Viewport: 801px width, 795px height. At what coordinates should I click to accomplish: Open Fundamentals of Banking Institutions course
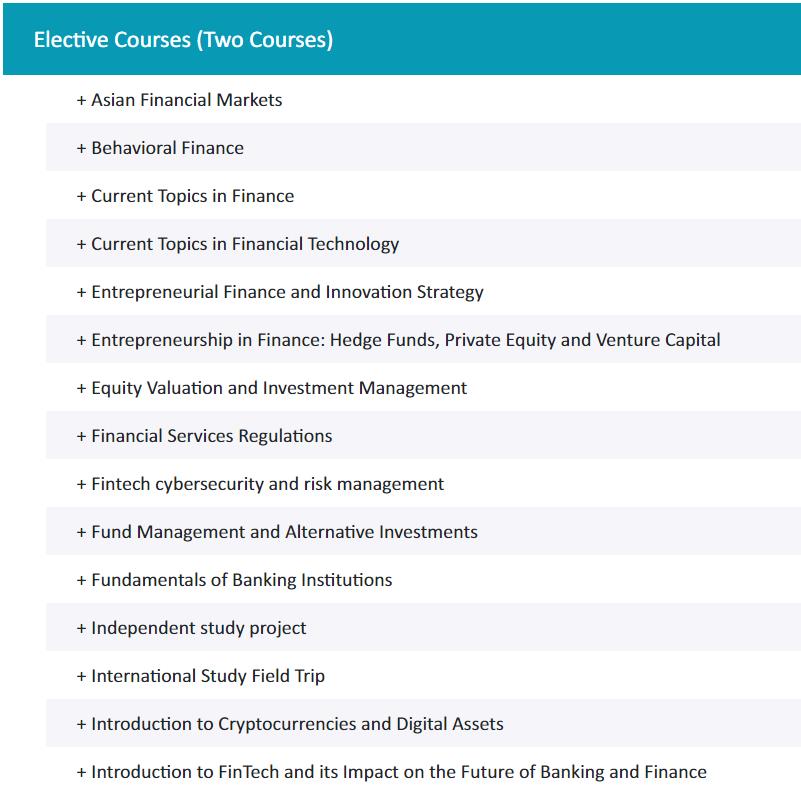[241, 580]
